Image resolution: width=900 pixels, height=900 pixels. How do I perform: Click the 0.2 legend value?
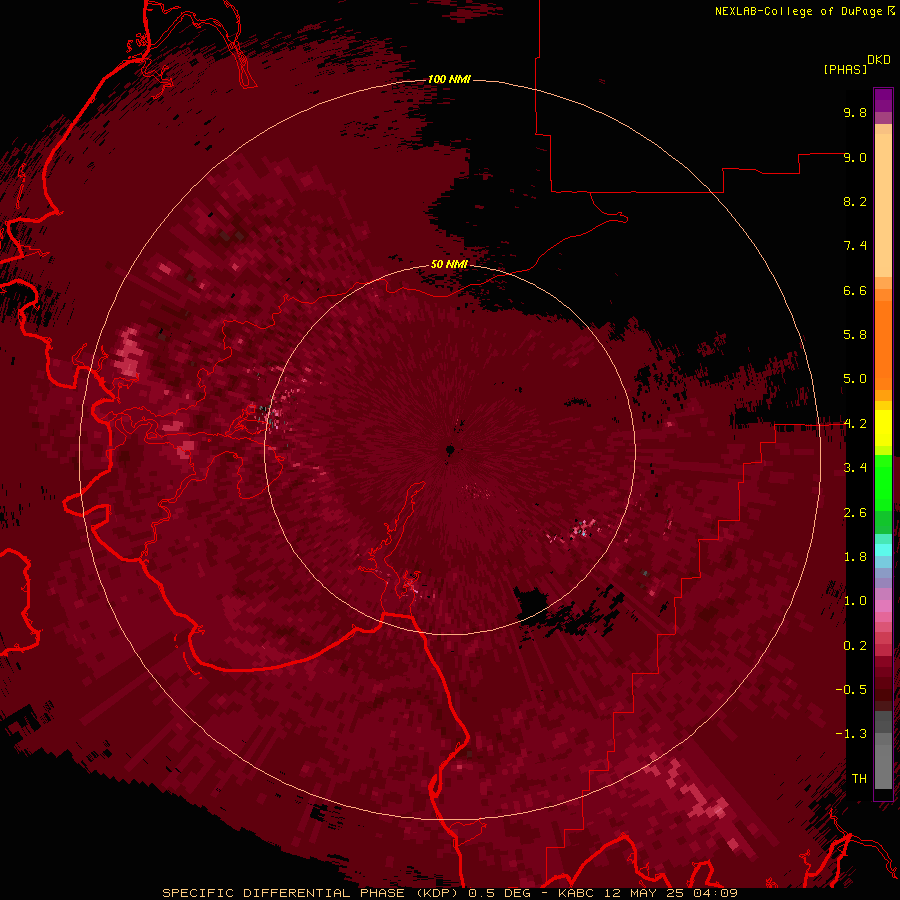click(855, 646)
